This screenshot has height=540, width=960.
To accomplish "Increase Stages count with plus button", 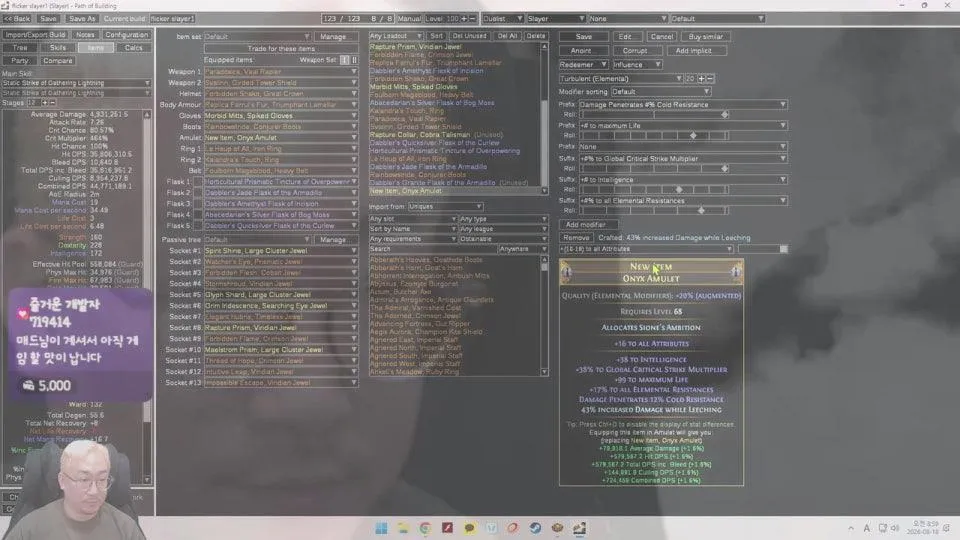I will 44,103.
